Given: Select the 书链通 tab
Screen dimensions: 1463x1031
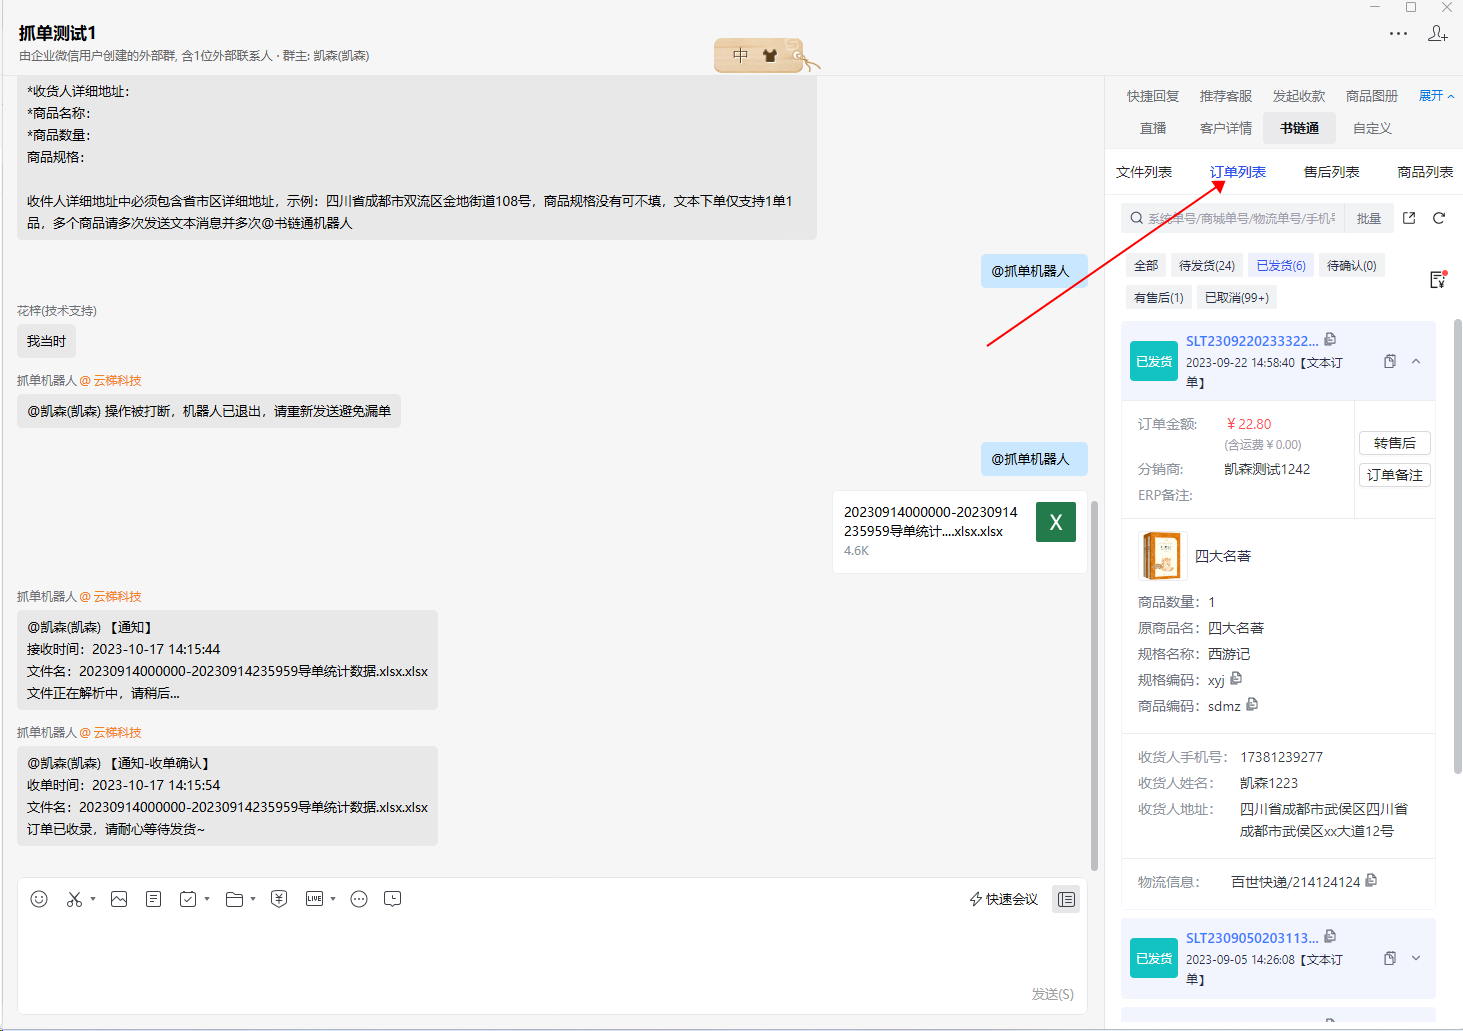Looking at the screenshot, I should click(x=1299, y=128).
